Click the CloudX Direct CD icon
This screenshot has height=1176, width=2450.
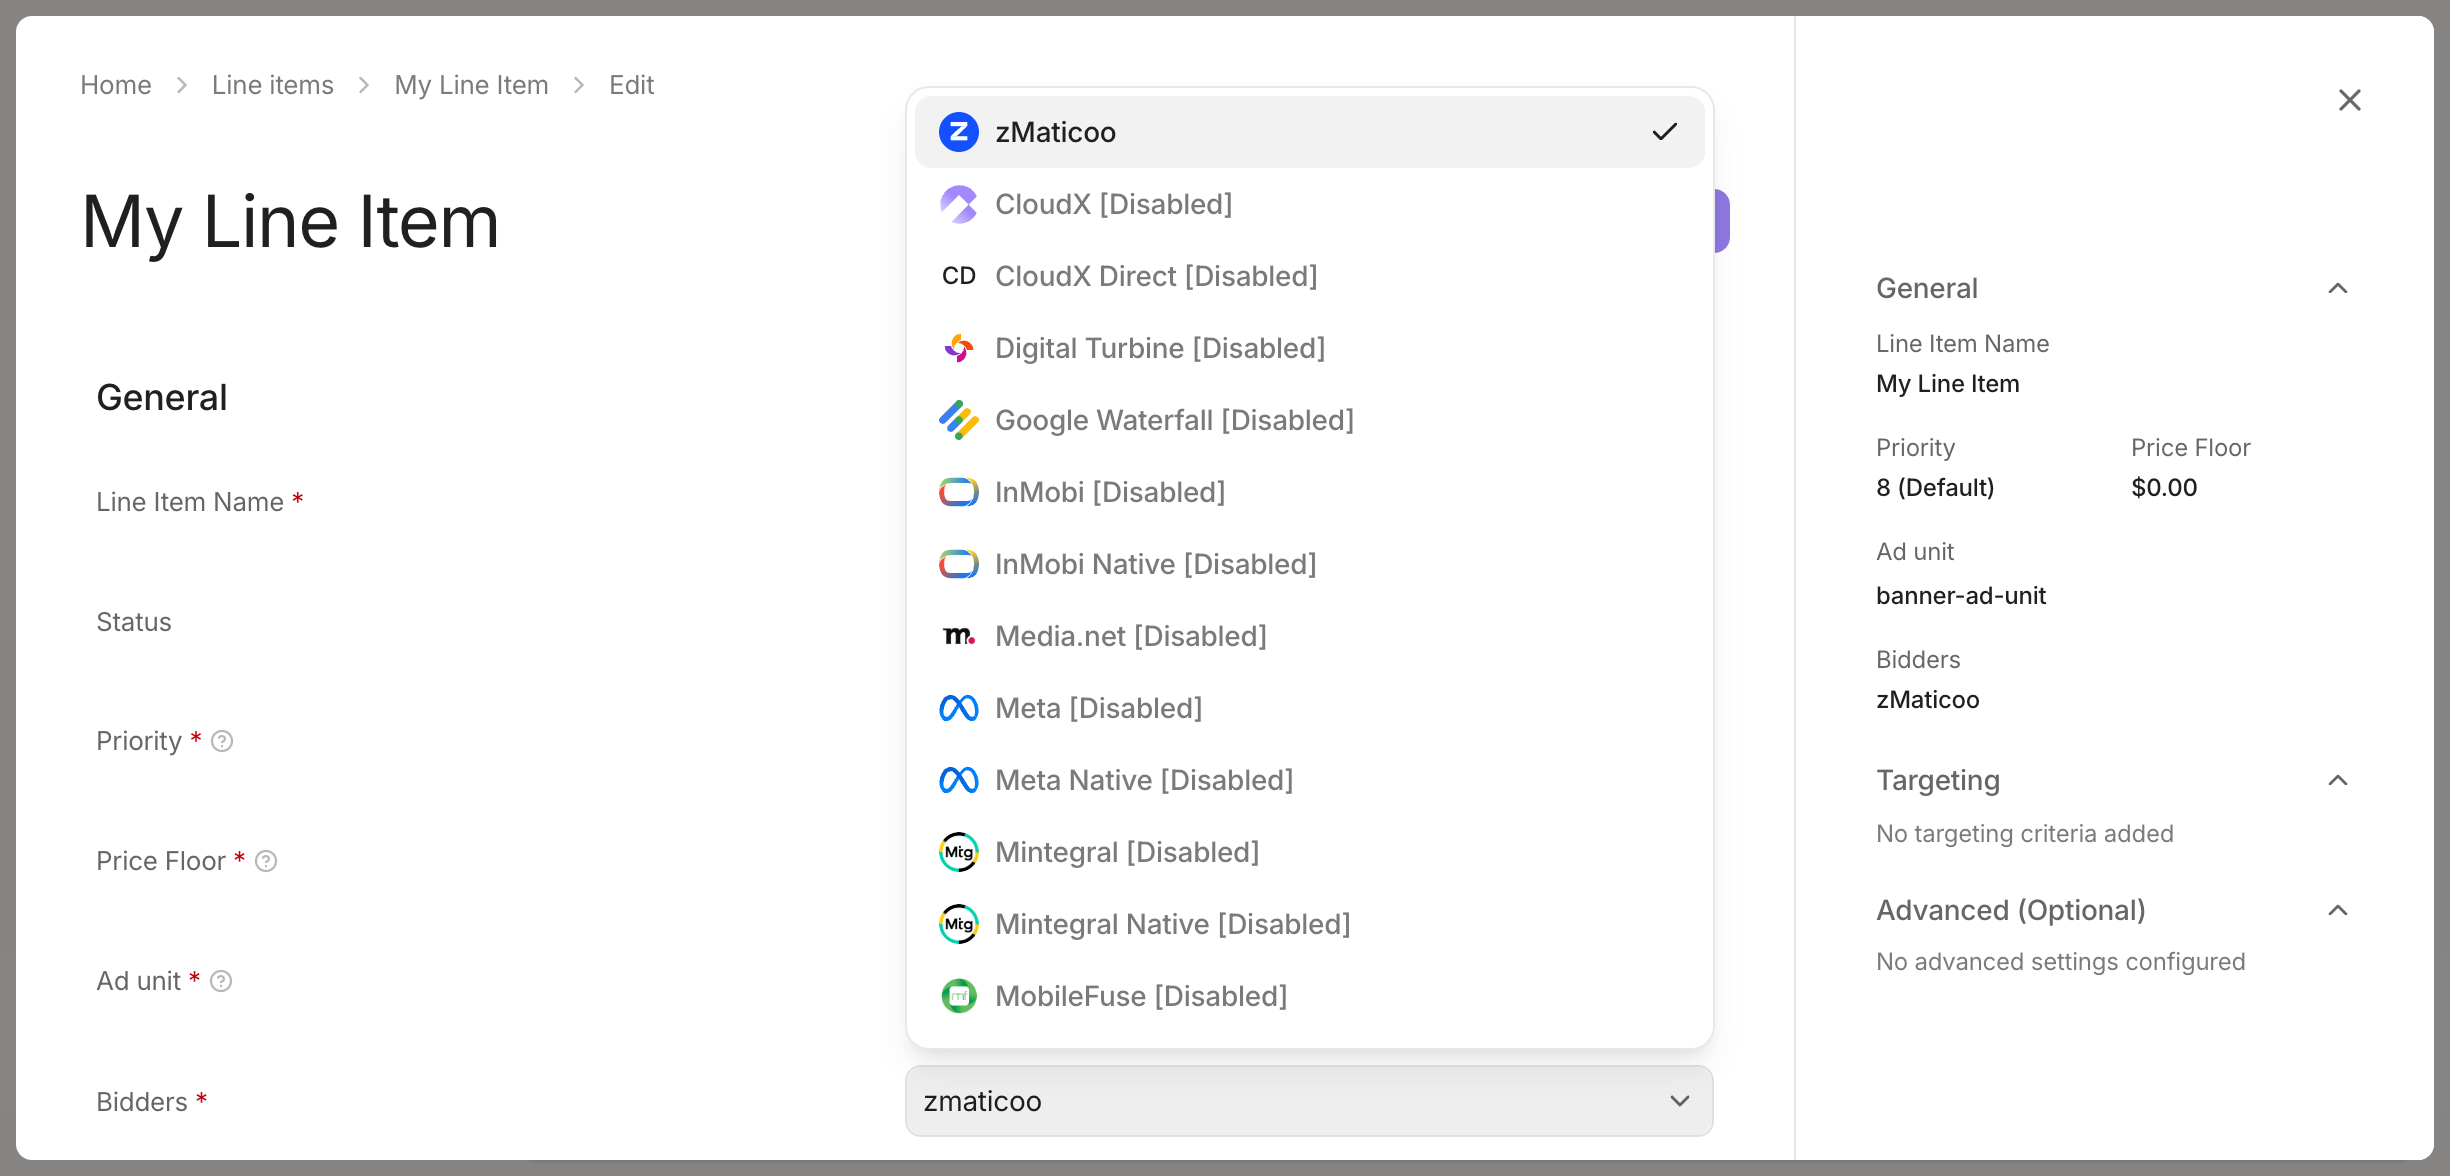958,276
